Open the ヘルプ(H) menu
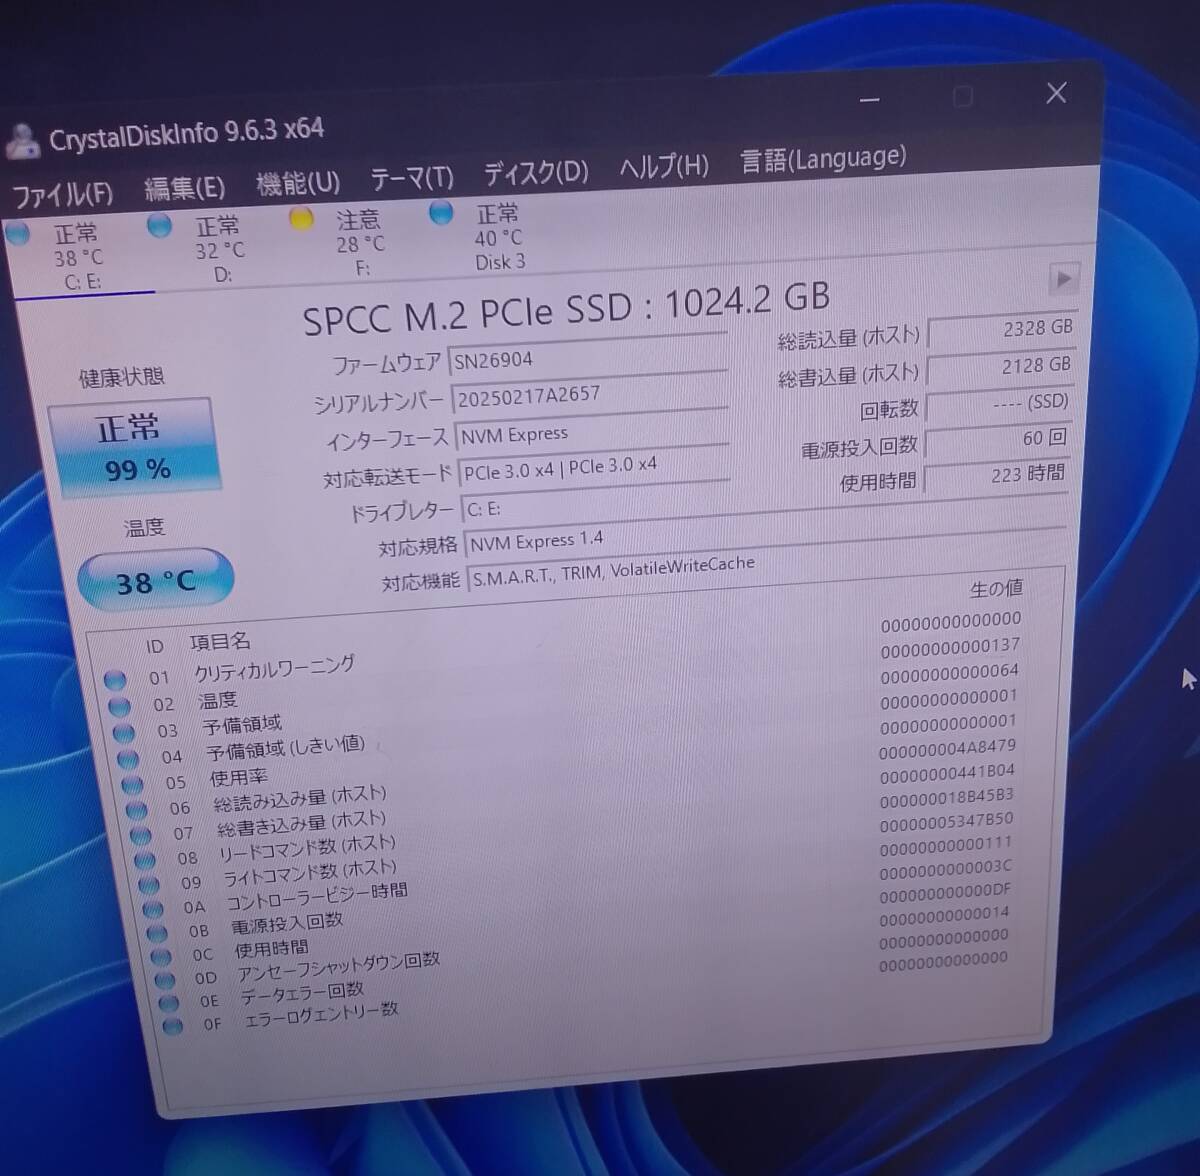1200x1176 pixels. point(664,166)
